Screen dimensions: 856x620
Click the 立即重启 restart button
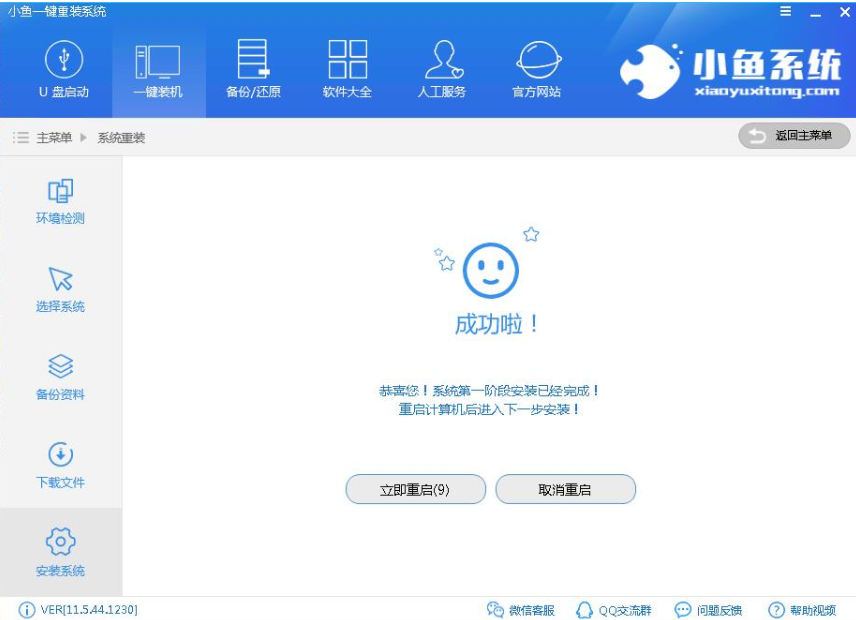coord(416,489)
